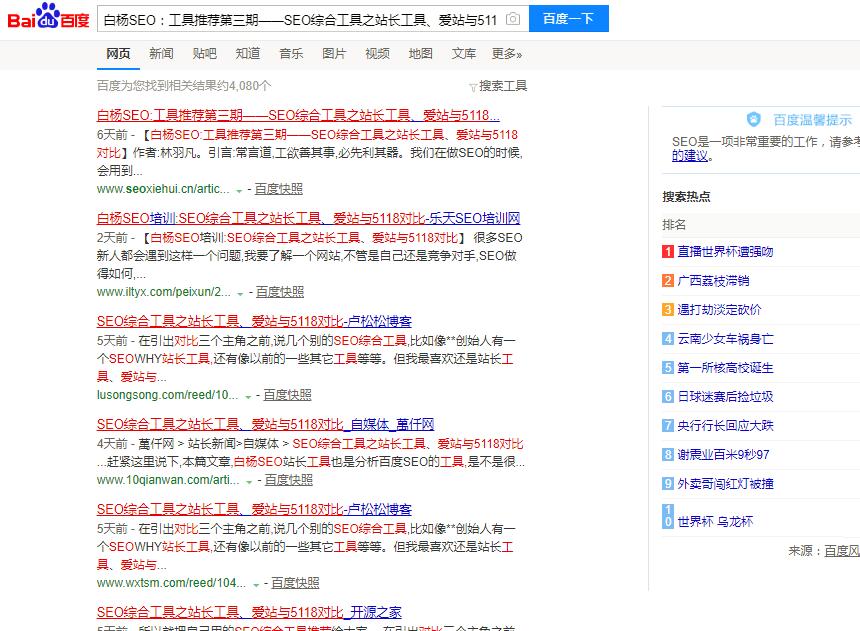Open hot search 直播世界杯遭强吻
Viewport: 860px width, 631px height.
725,252
